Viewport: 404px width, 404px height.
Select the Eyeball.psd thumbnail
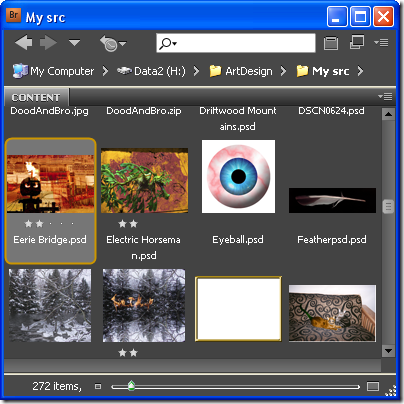pyautogui.click(x=238, y=176)
